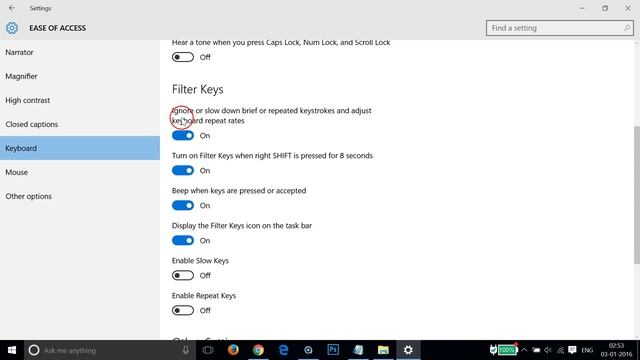Click the Ease of Access gear icon
Image resolution: width=640 pixels, height=360 pixels.
click(x=12, y=28)
